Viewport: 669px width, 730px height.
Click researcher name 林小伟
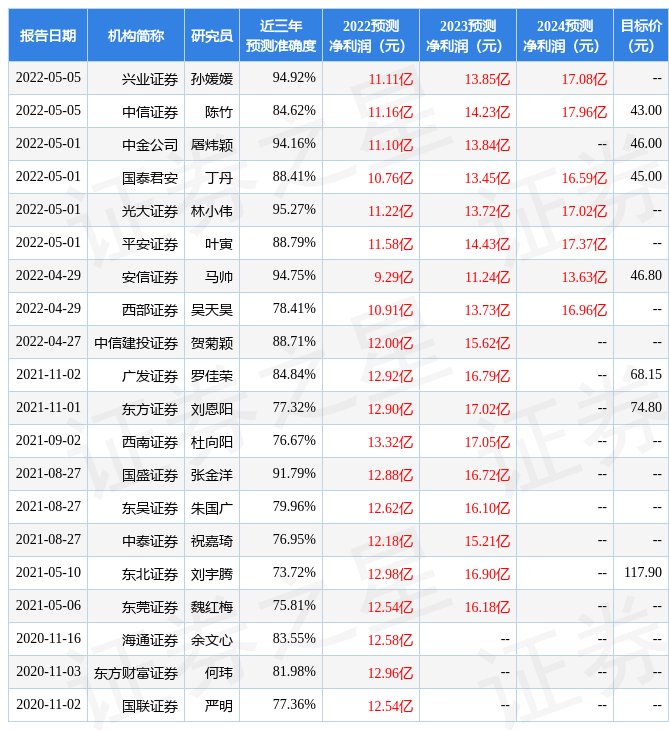coord(212,211)
